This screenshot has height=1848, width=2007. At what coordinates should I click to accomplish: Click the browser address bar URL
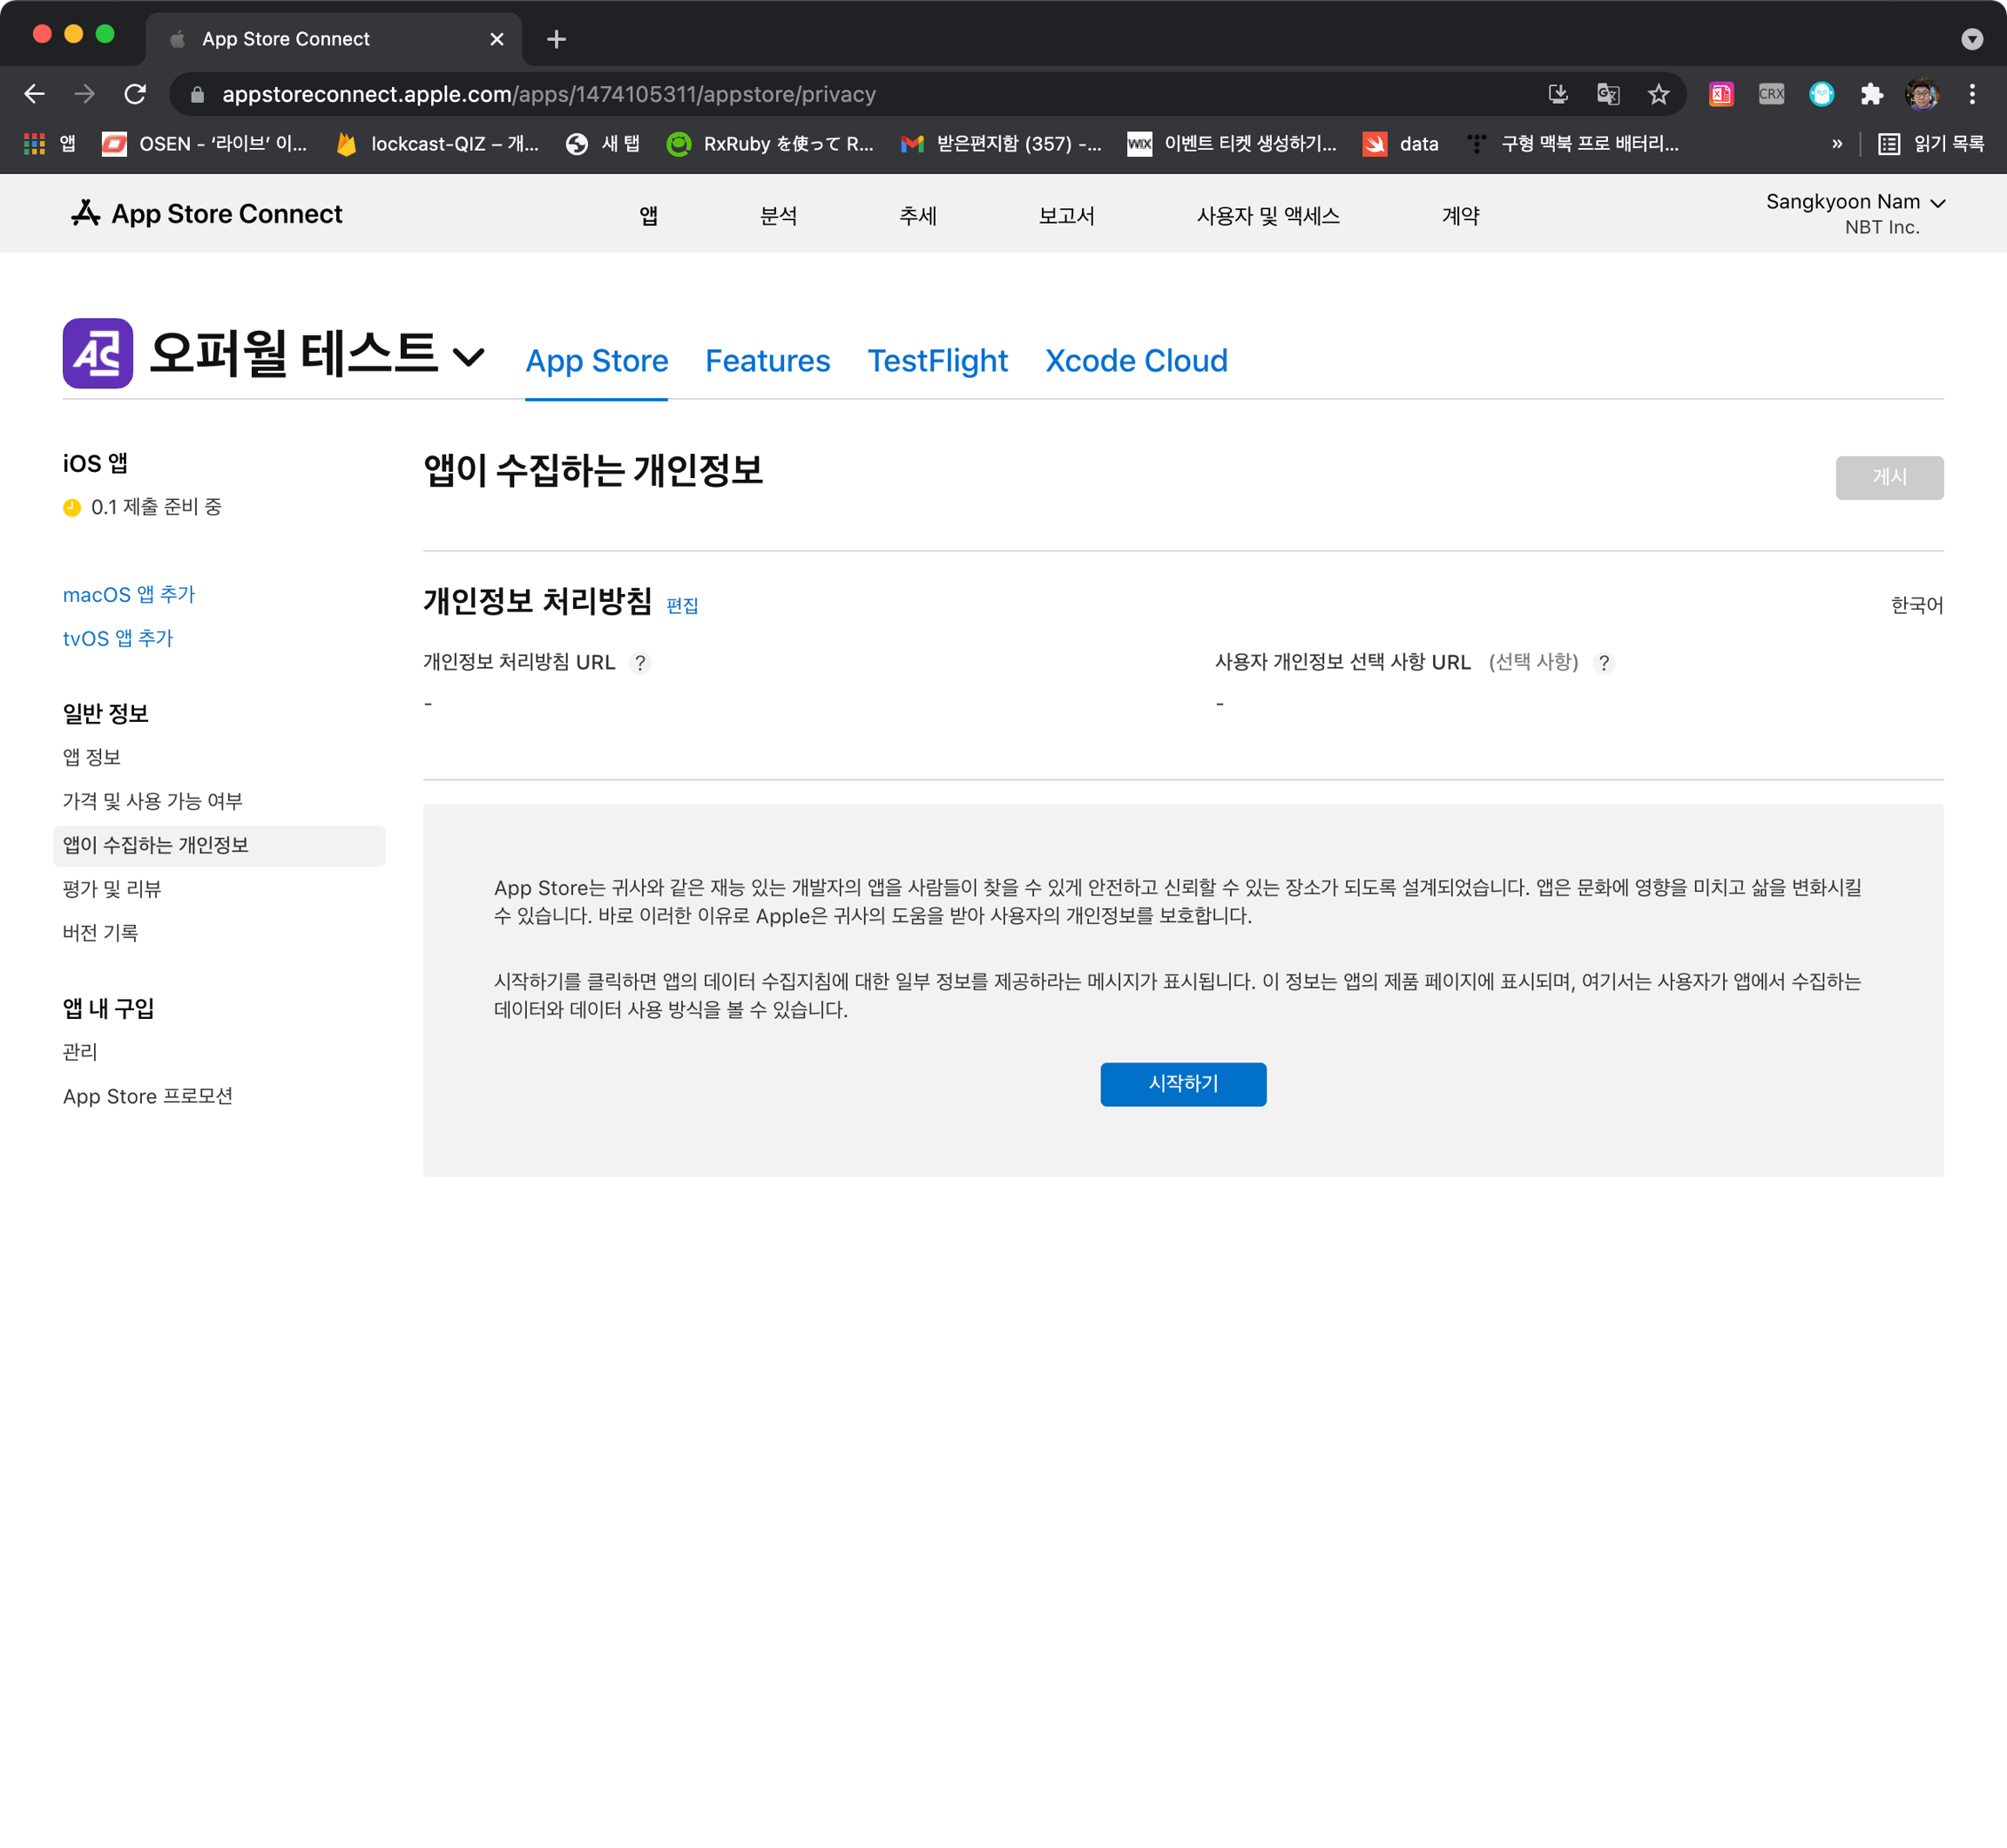[548, 94]
